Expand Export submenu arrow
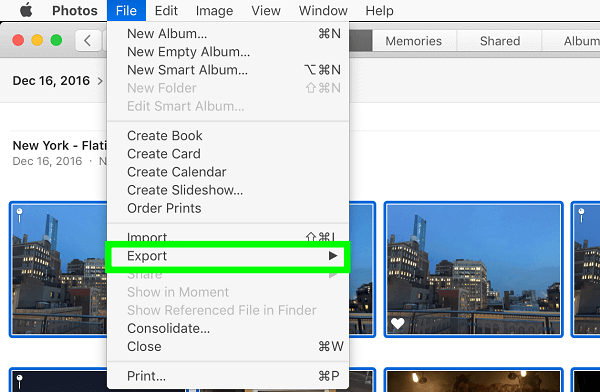Screen dimensions: 600x392 333,256
